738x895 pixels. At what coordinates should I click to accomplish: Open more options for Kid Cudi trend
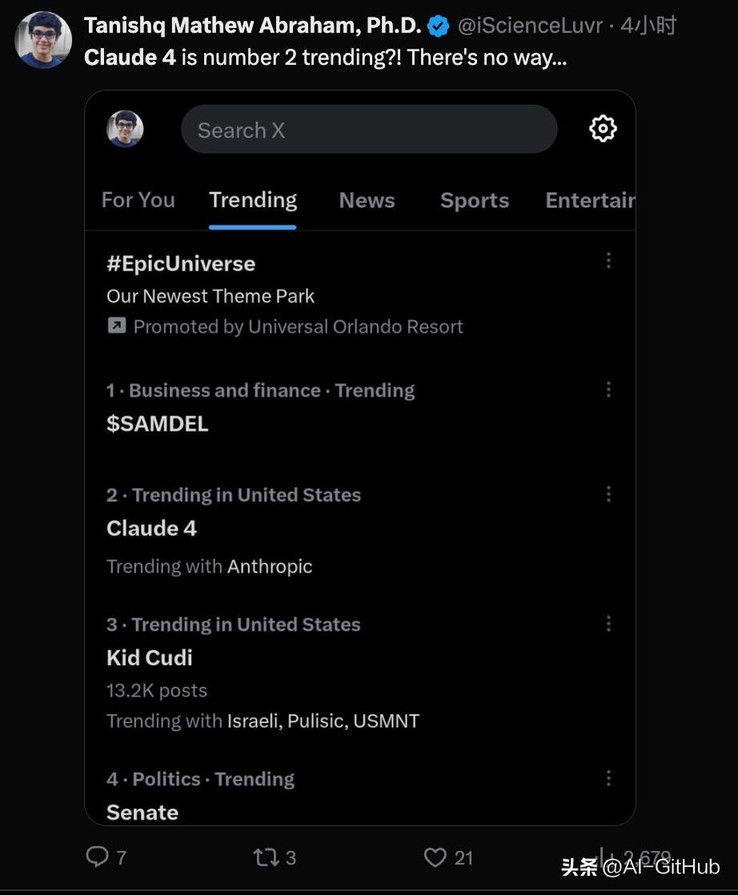point(608,623)
